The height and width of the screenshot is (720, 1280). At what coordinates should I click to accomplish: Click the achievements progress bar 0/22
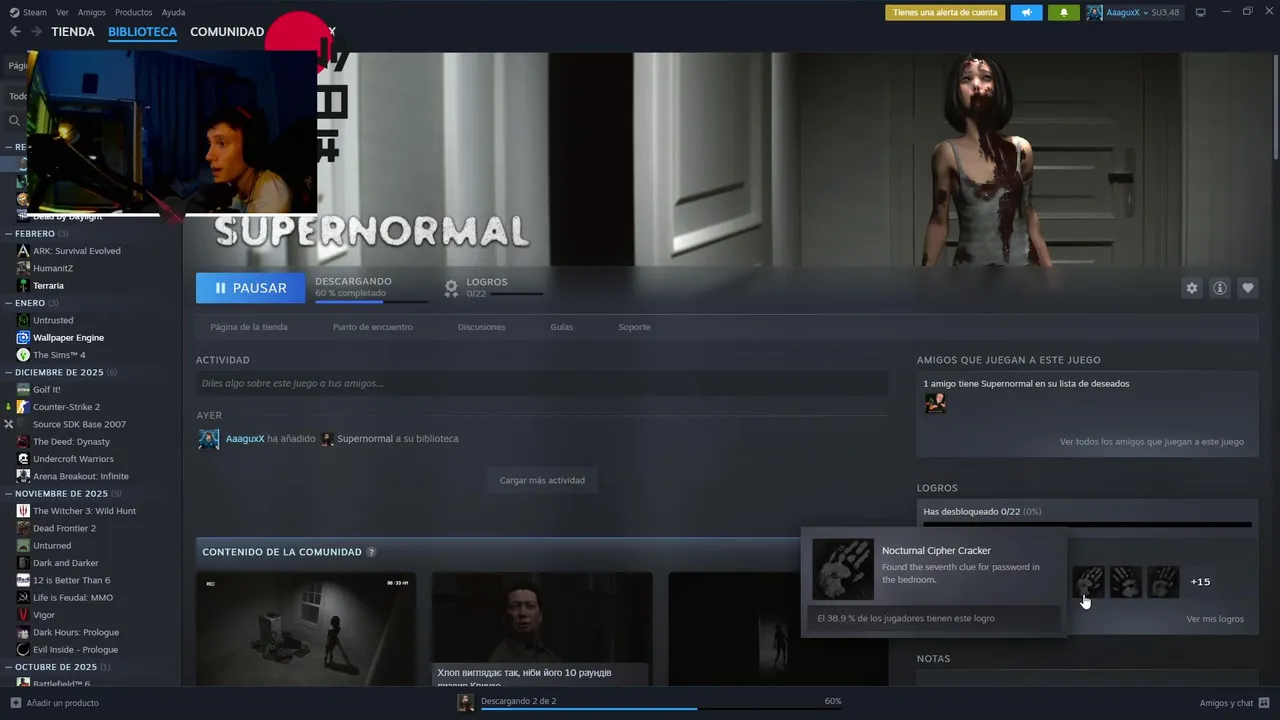[x=1087, y=523]
